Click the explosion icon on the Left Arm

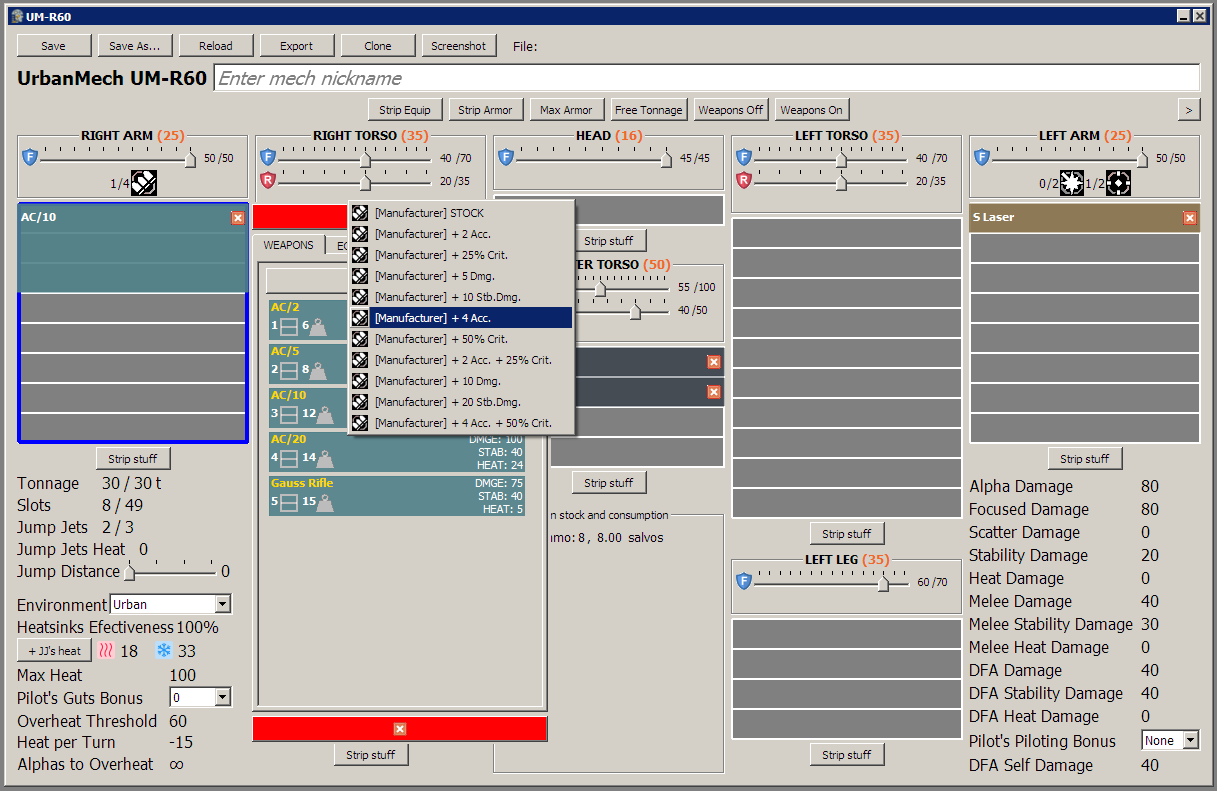click(1072, 183)
